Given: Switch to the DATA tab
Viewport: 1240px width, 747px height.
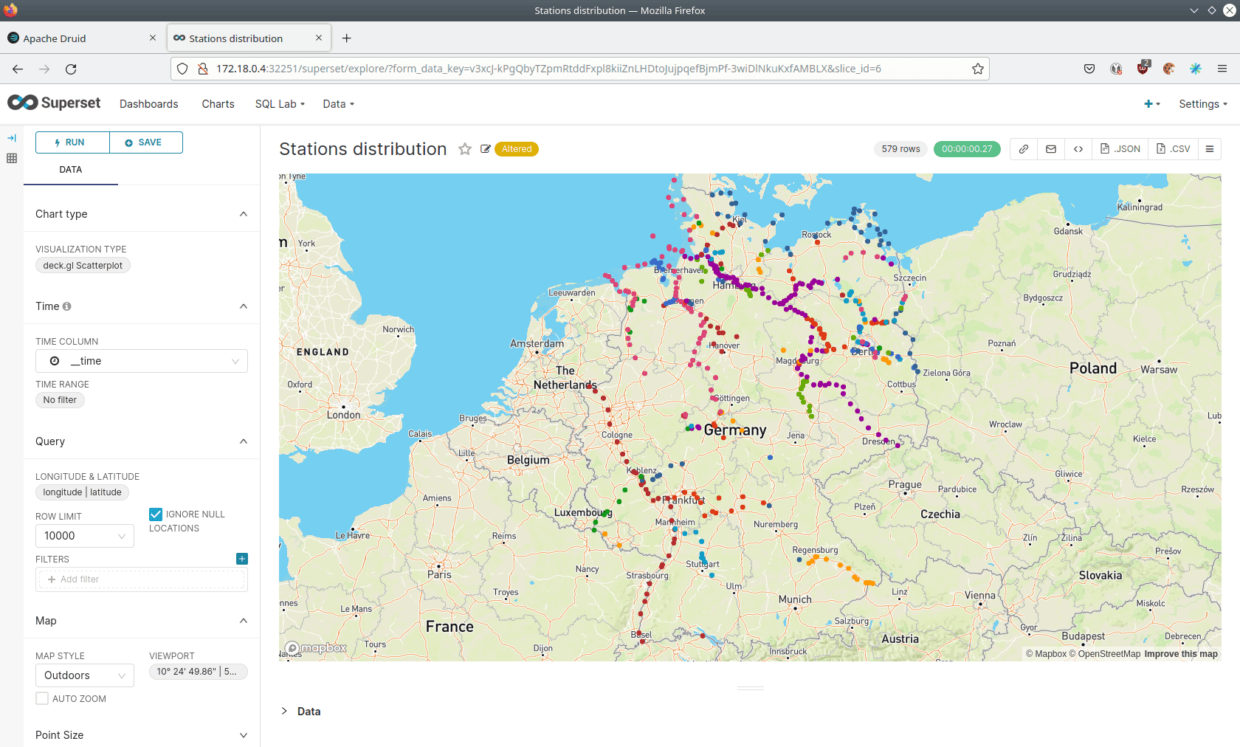Looking at the screenshot, I should (70, 170).
